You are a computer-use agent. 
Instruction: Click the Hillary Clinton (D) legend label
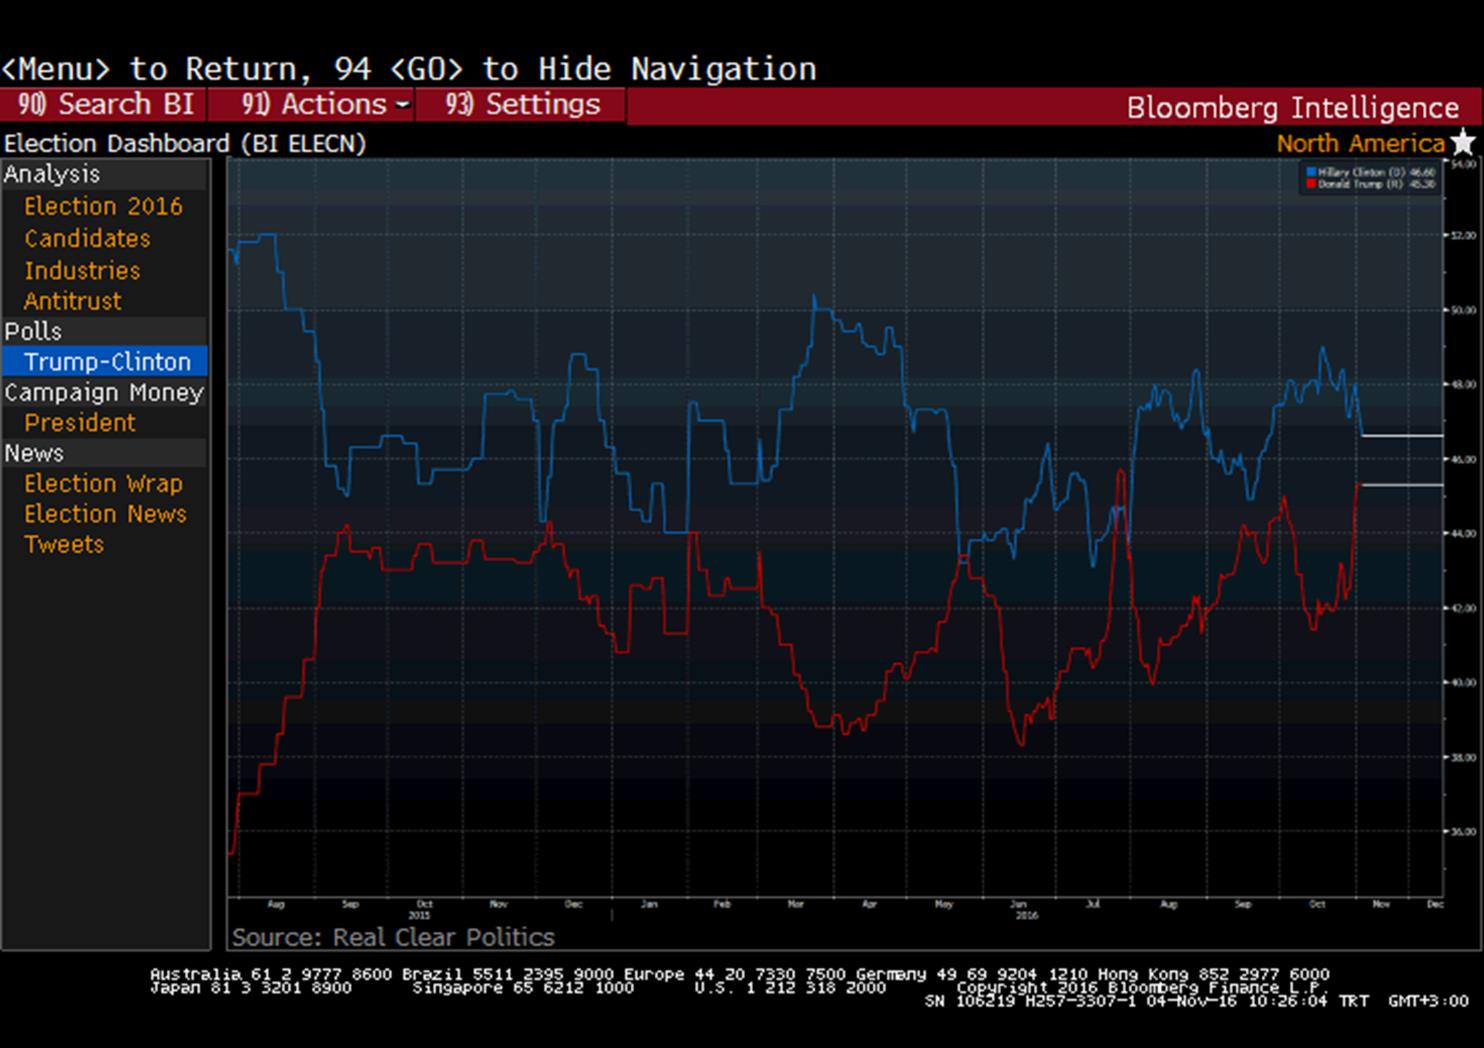(x=1362, y=172)
